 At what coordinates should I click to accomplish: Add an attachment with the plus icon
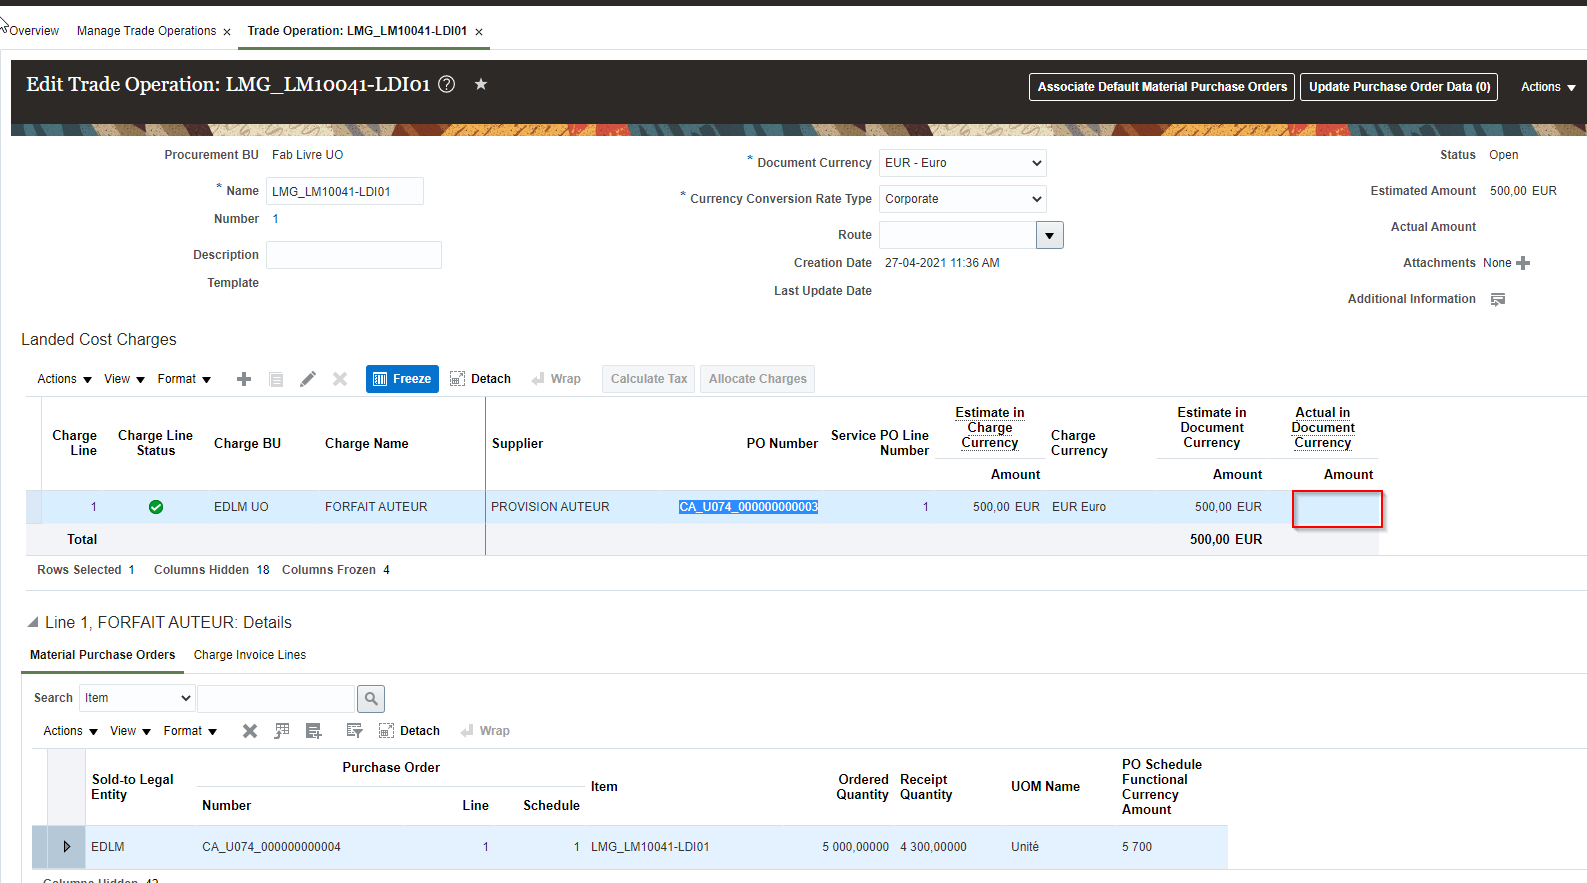1523,263
